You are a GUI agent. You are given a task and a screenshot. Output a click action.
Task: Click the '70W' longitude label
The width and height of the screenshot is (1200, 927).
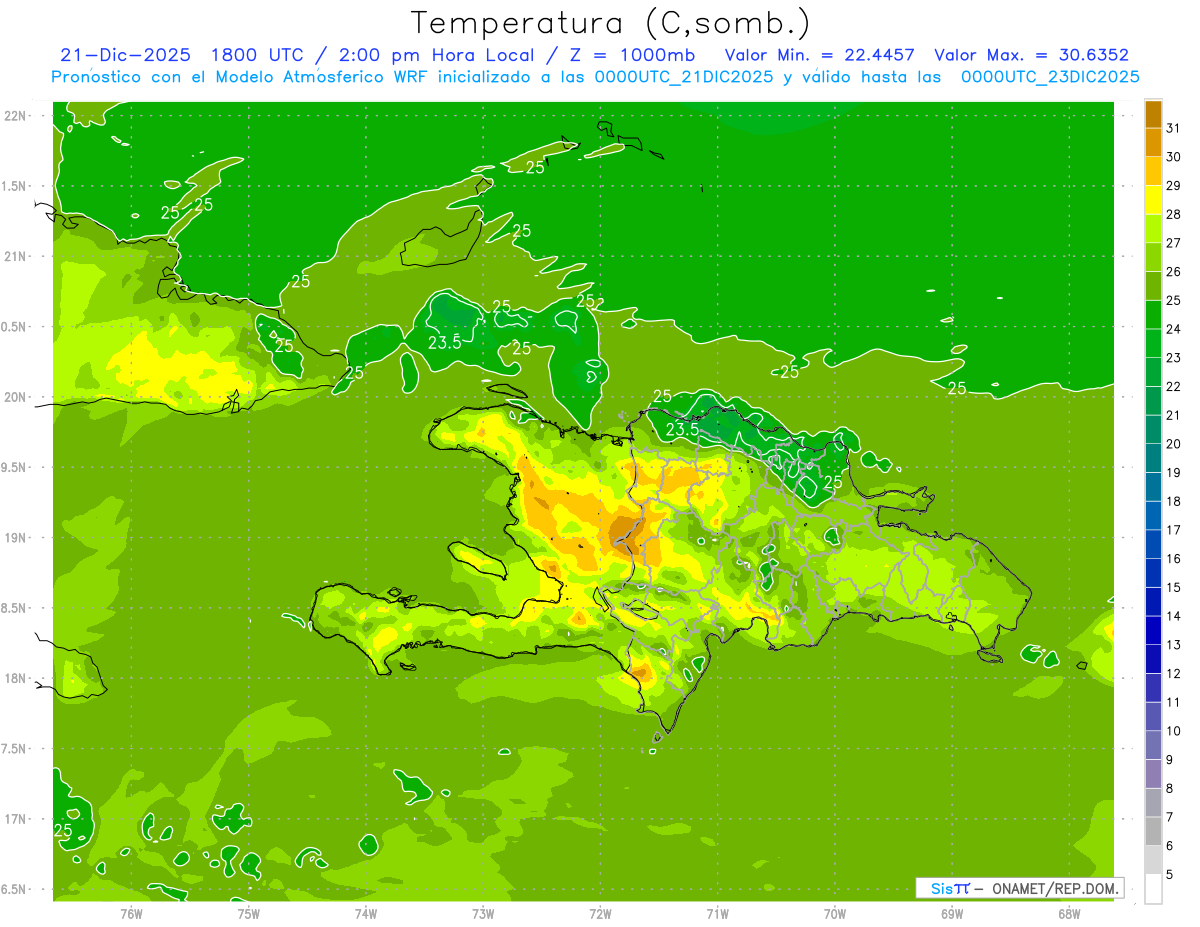(835, 913)
